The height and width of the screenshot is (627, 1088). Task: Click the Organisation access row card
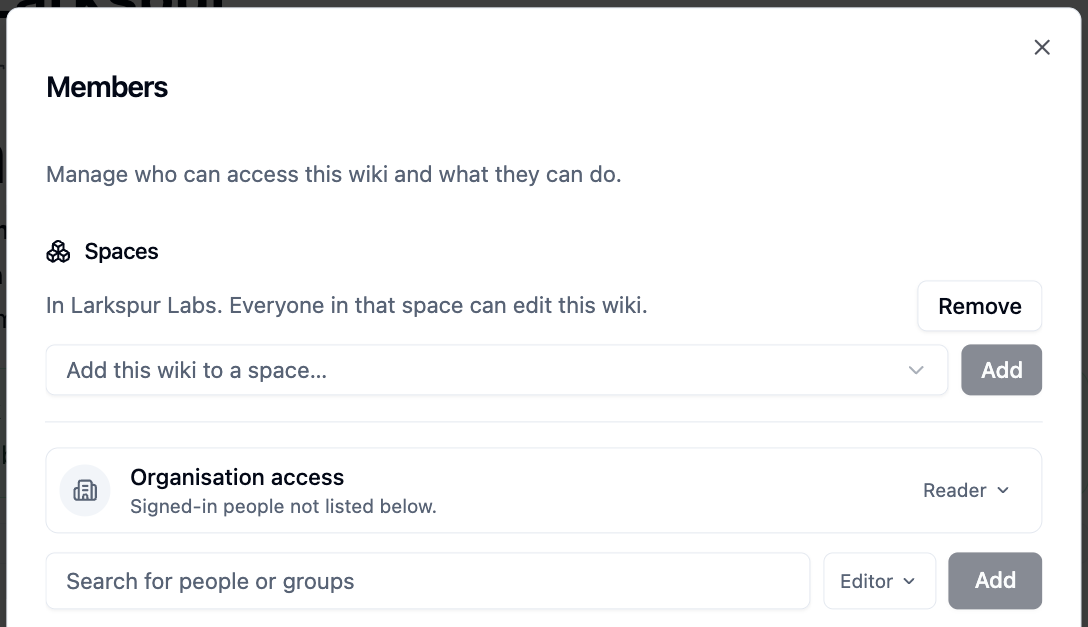[x=543, y=490]
